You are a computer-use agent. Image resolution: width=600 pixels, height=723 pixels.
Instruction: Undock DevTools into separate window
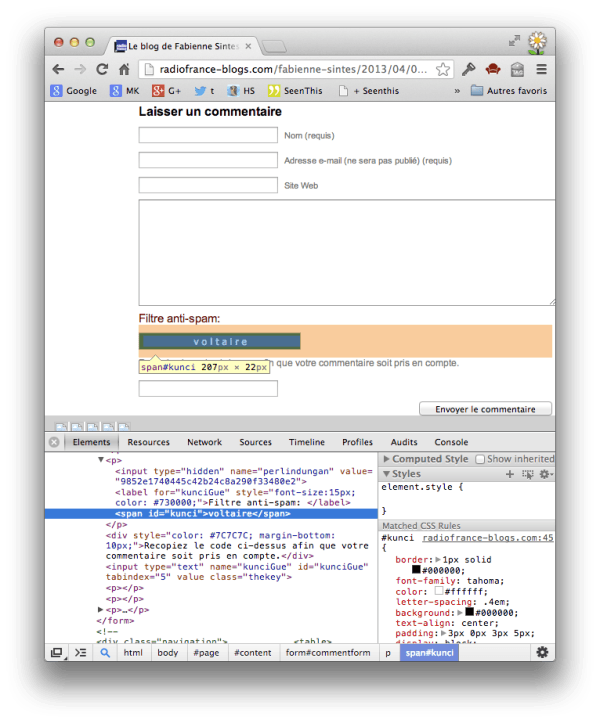coord(56,652)
